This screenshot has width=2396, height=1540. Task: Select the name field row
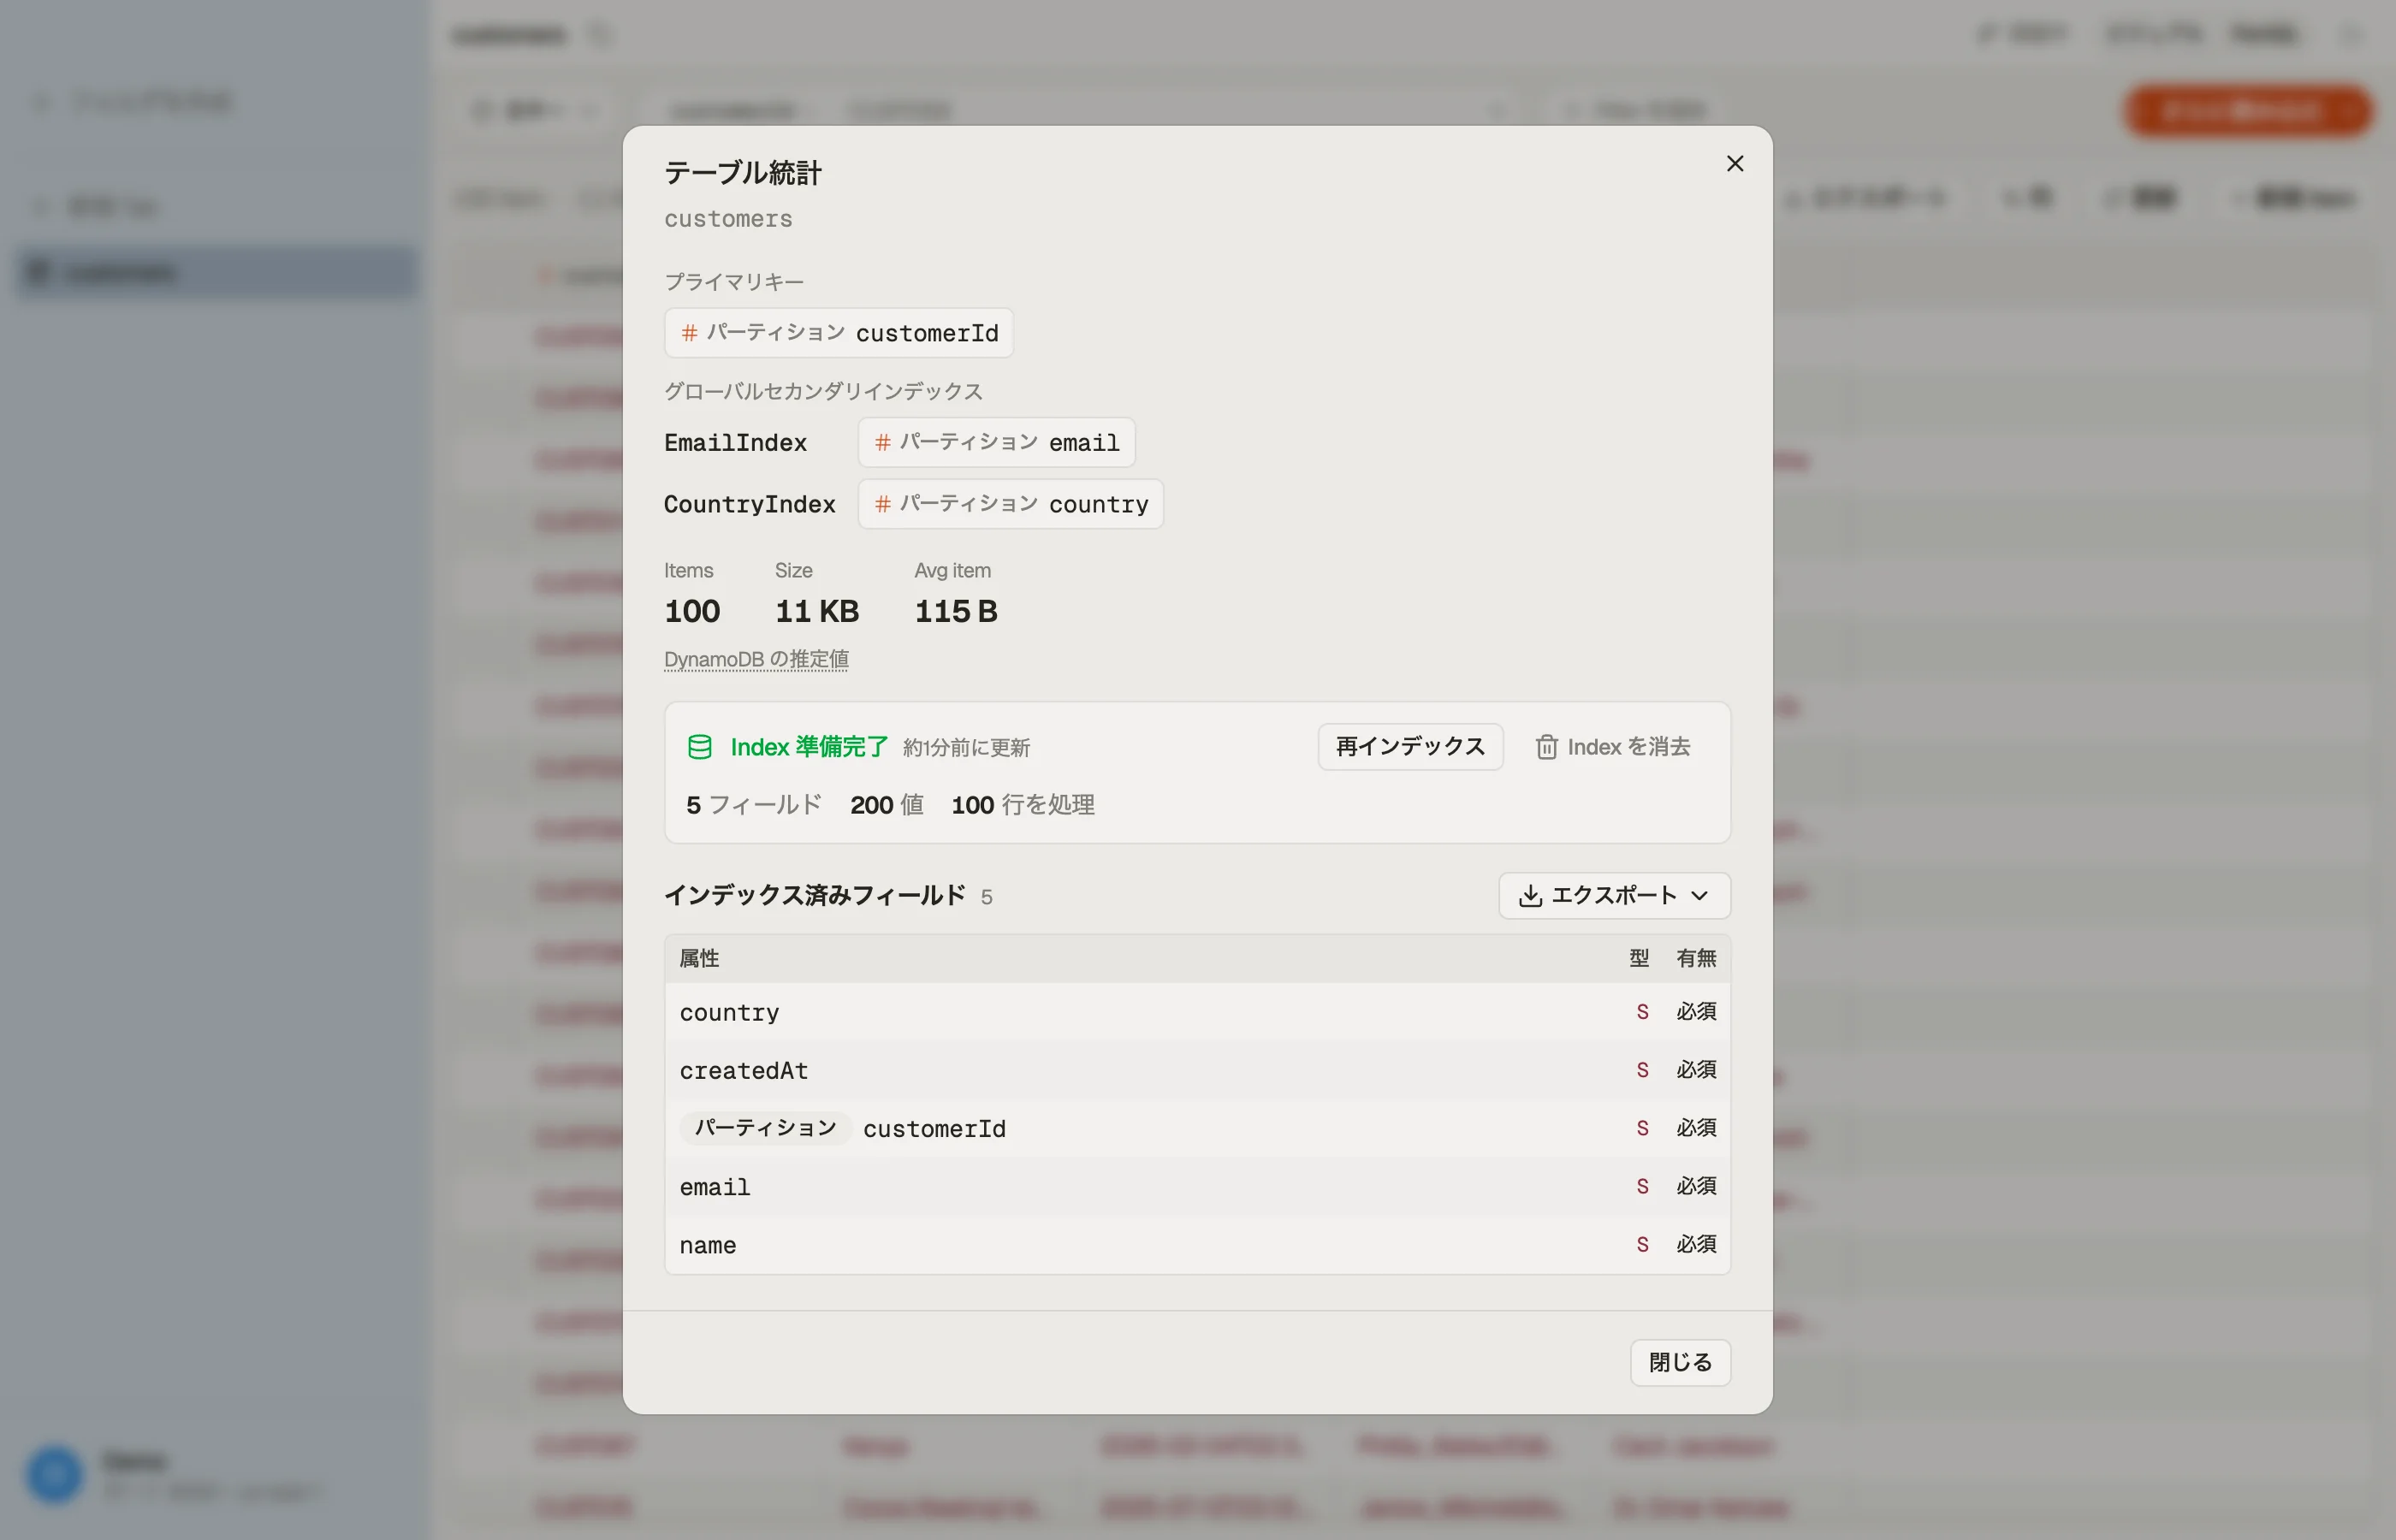click(1197, 1245)
